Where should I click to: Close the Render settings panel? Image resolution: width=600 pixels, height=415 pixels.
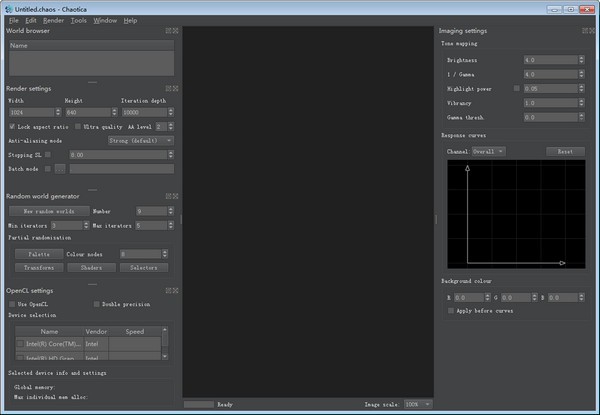coord(173,89)
